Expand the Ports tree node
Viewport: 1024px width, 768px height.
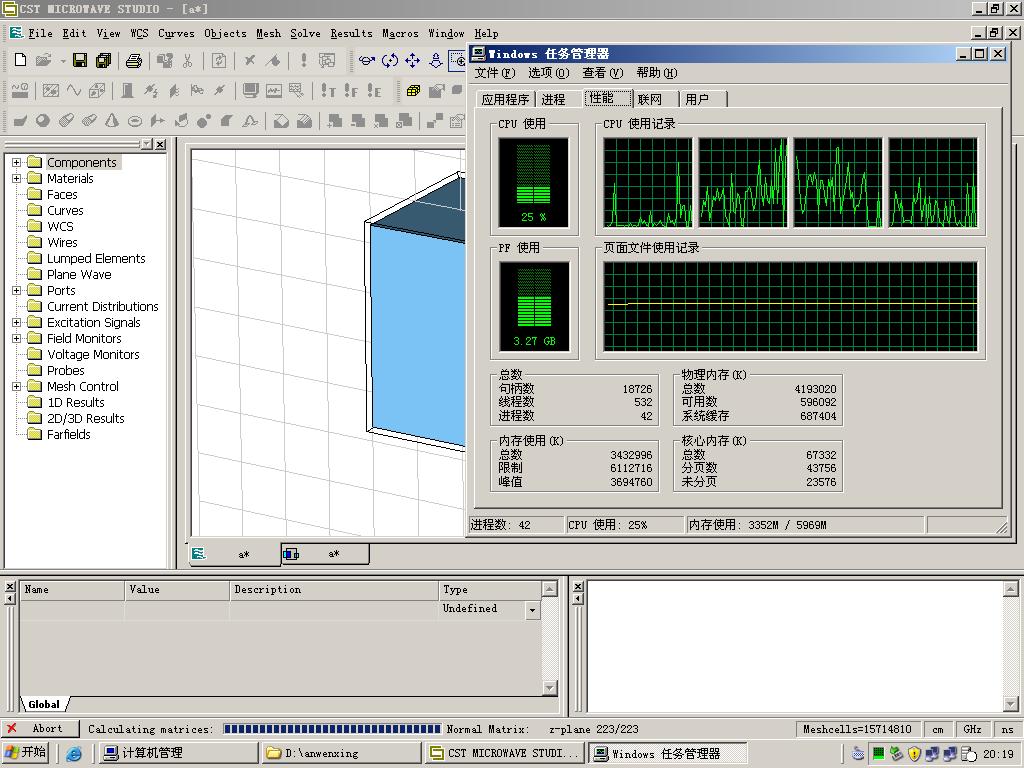pyautogui.click(x=16, y=291)
